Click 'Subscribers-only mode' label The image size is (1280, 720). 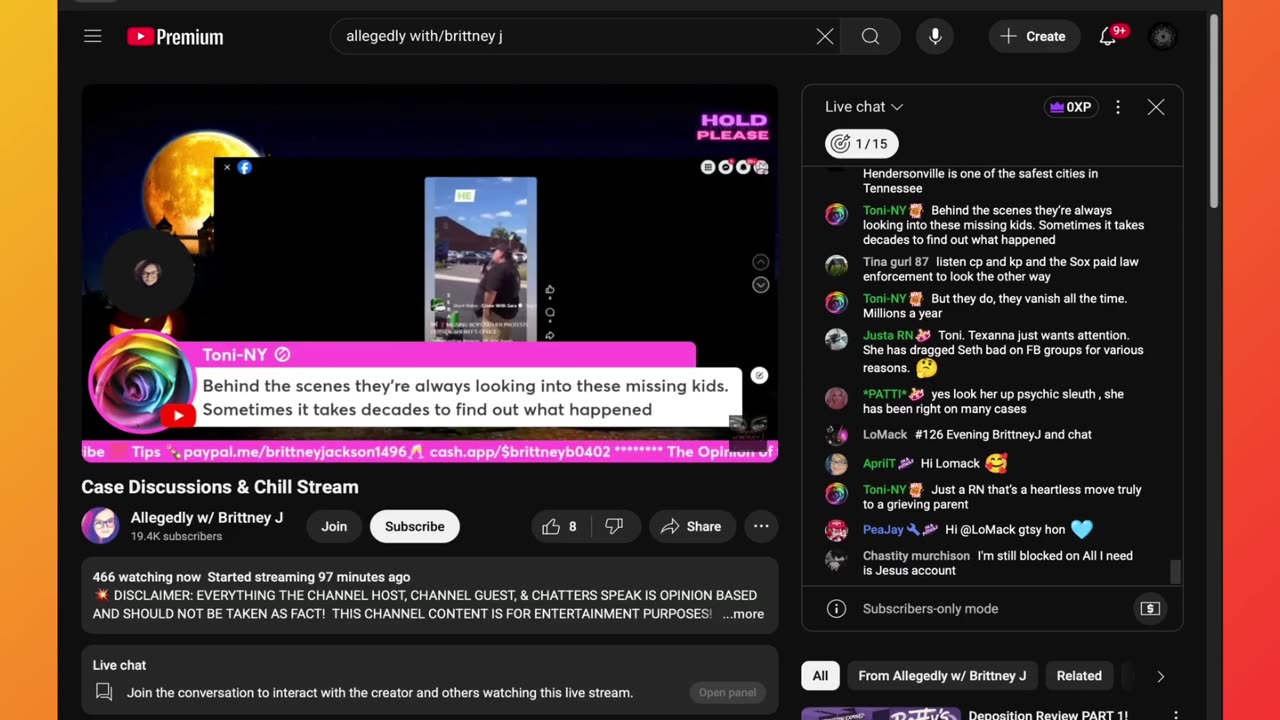pyautogui.click(x=930, y=609)
